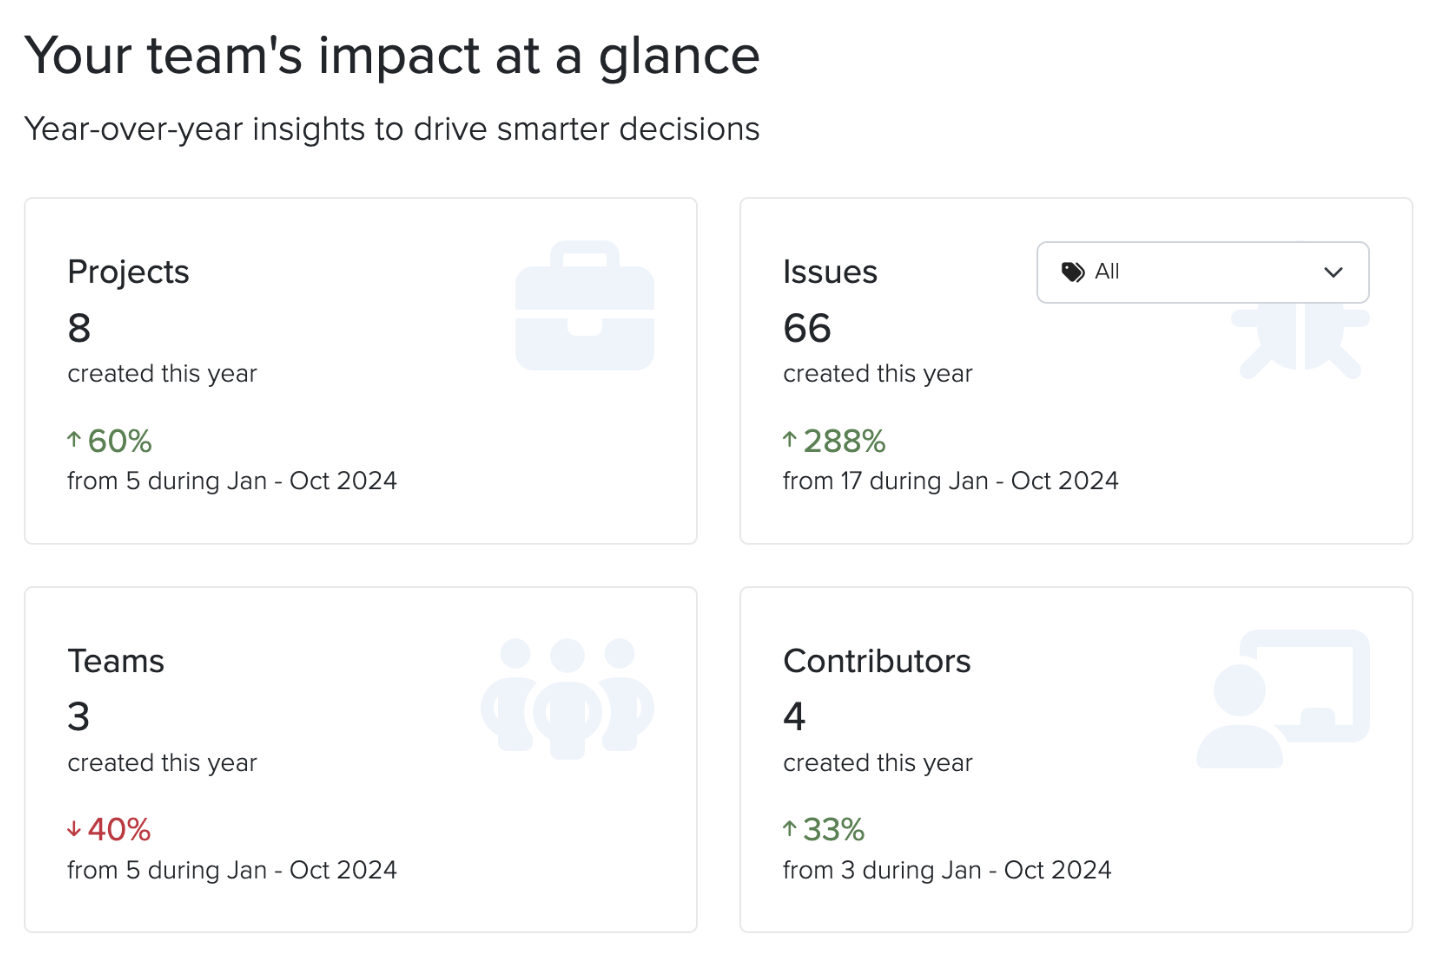This screenshot has height=970, width=1438.
Task: Click the Teams card heading
Action: point(116,660)
